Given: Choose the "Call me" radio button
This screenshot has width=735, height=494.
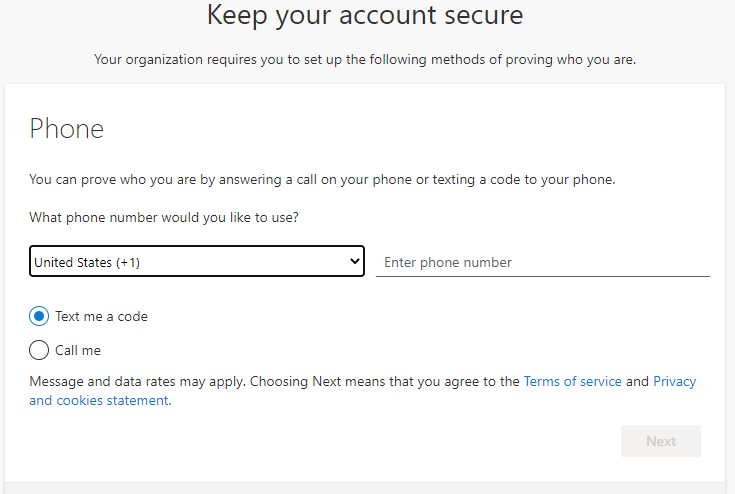Looking at the screenshot, I should [39, 350].
